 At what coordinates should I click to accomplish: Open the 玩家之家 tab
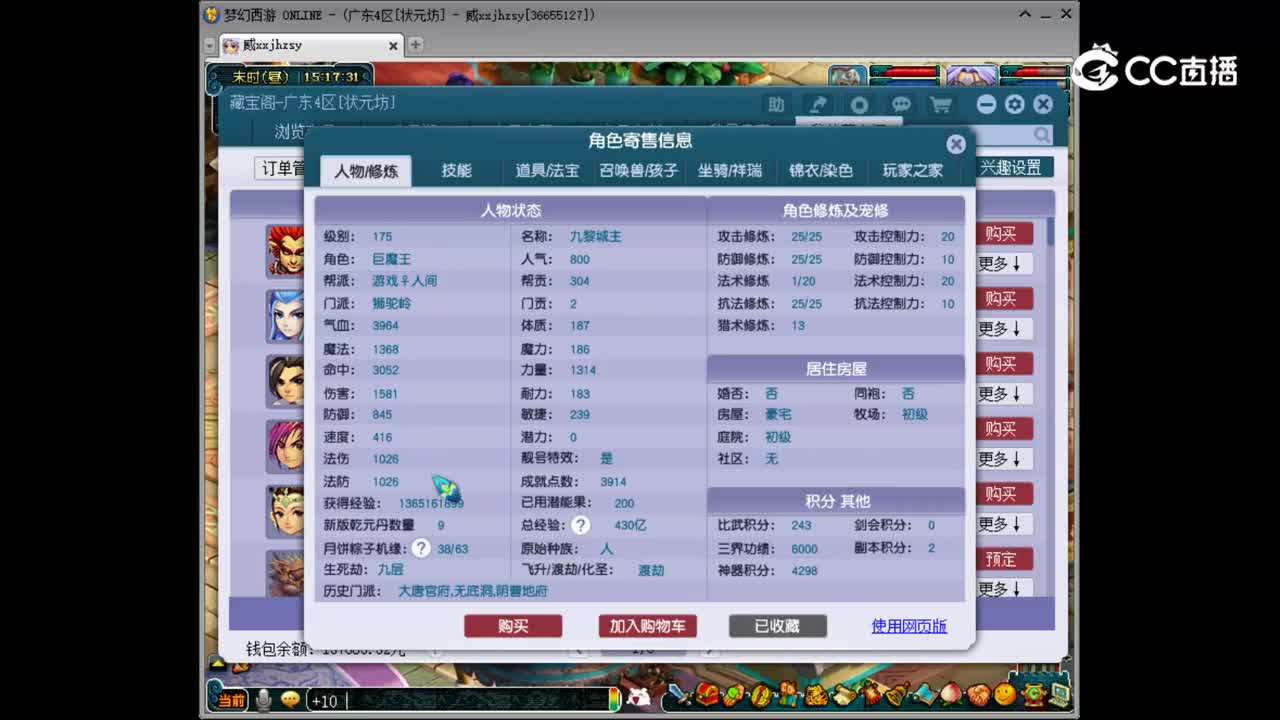point(912,171)
